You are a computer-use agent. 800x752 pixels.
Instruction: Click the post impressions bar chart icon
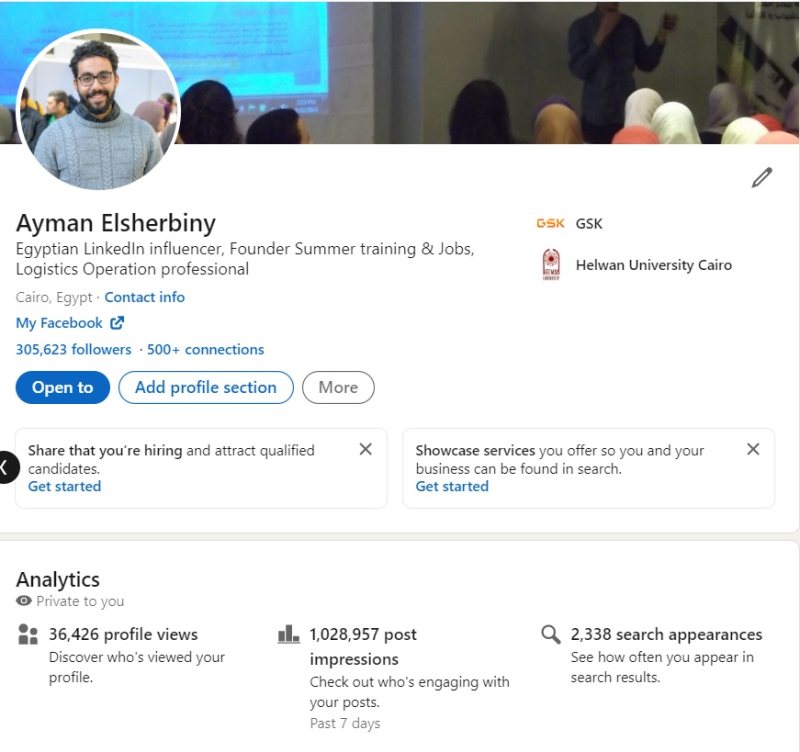287,634
